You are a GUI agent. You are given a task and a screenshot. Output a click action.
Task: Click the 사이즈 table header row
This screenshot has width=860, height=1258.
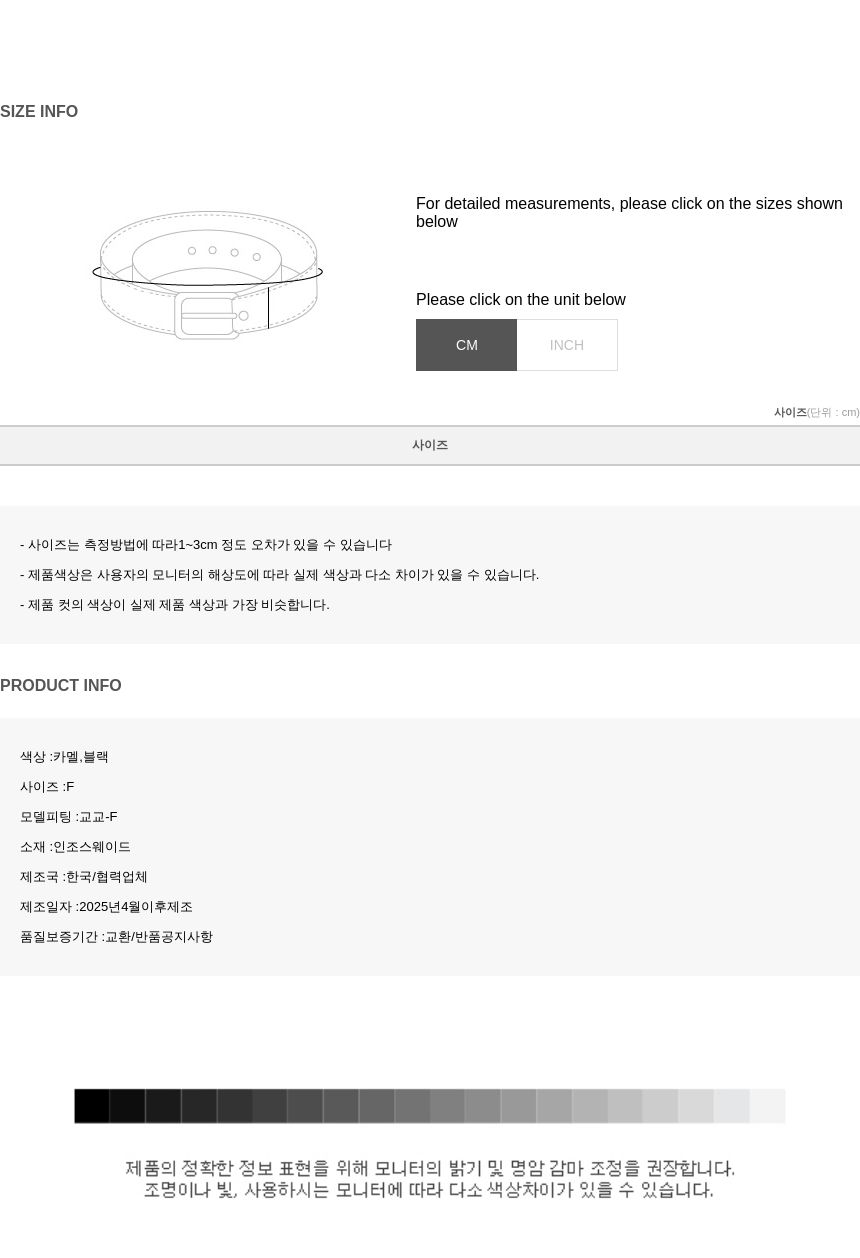pos(430,445)
